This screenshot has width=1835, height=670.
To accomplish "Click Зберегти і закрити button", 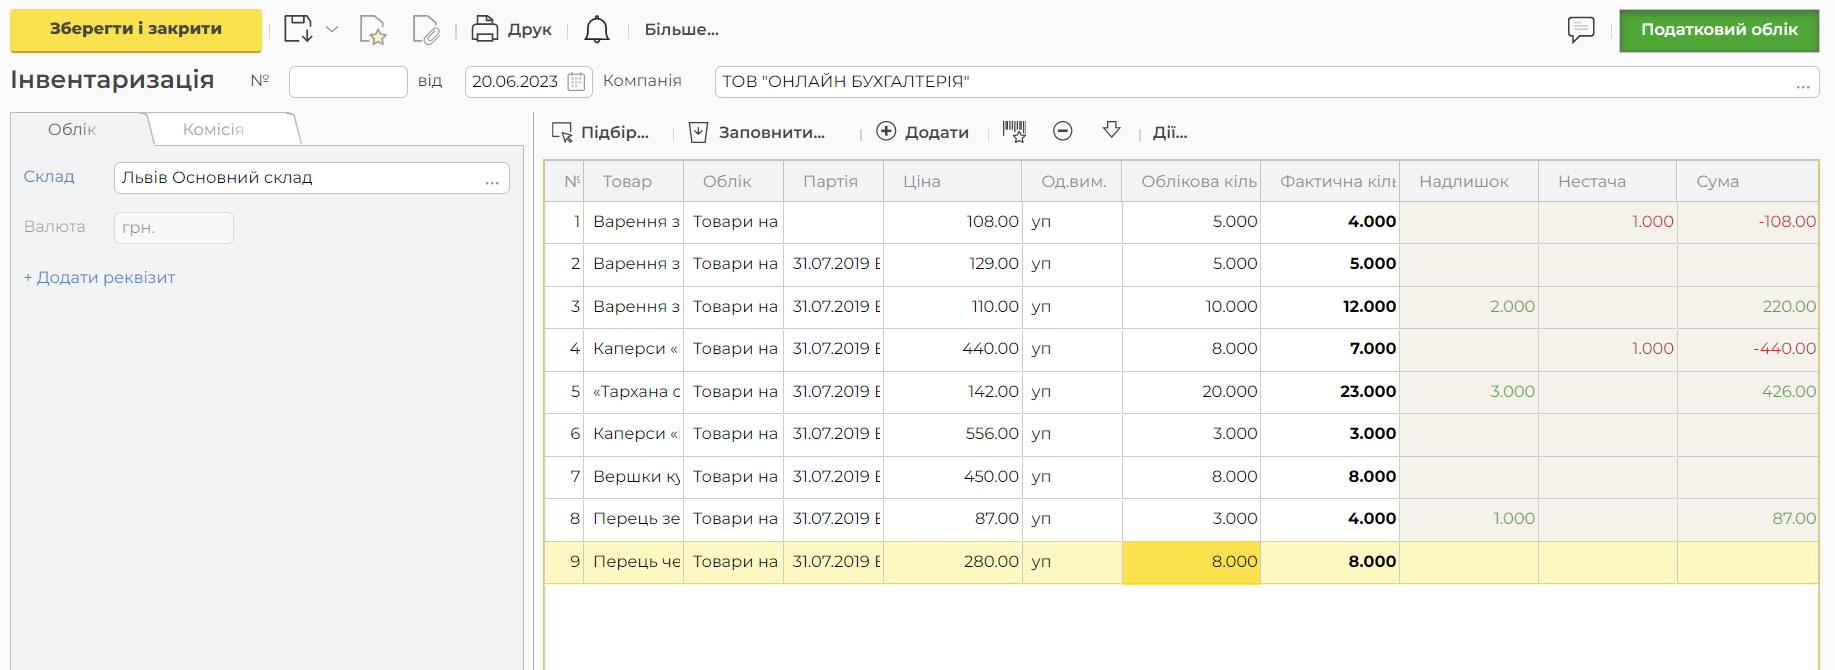I will tap(136, 29).
